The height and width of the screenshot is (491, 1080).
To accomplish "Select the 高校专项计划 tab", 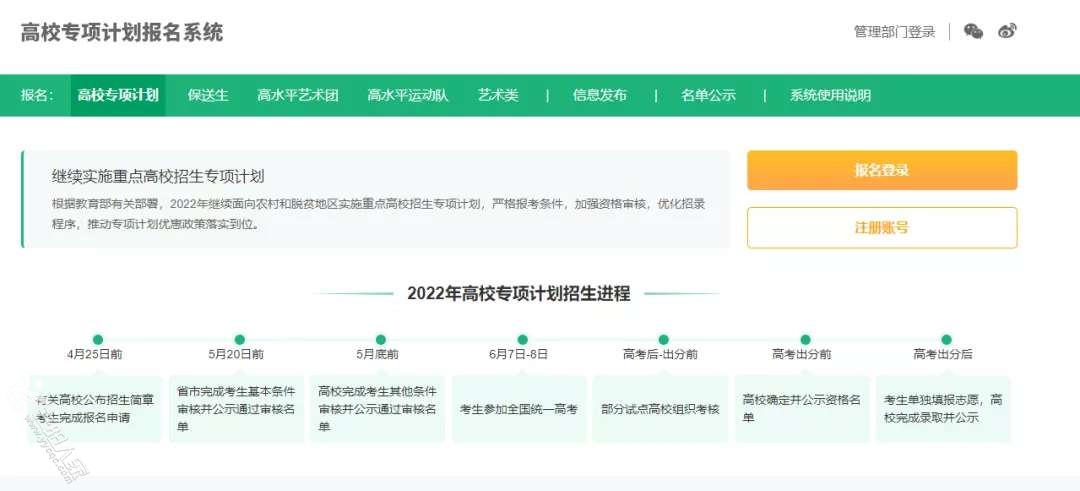I will (x=118, y=95).
